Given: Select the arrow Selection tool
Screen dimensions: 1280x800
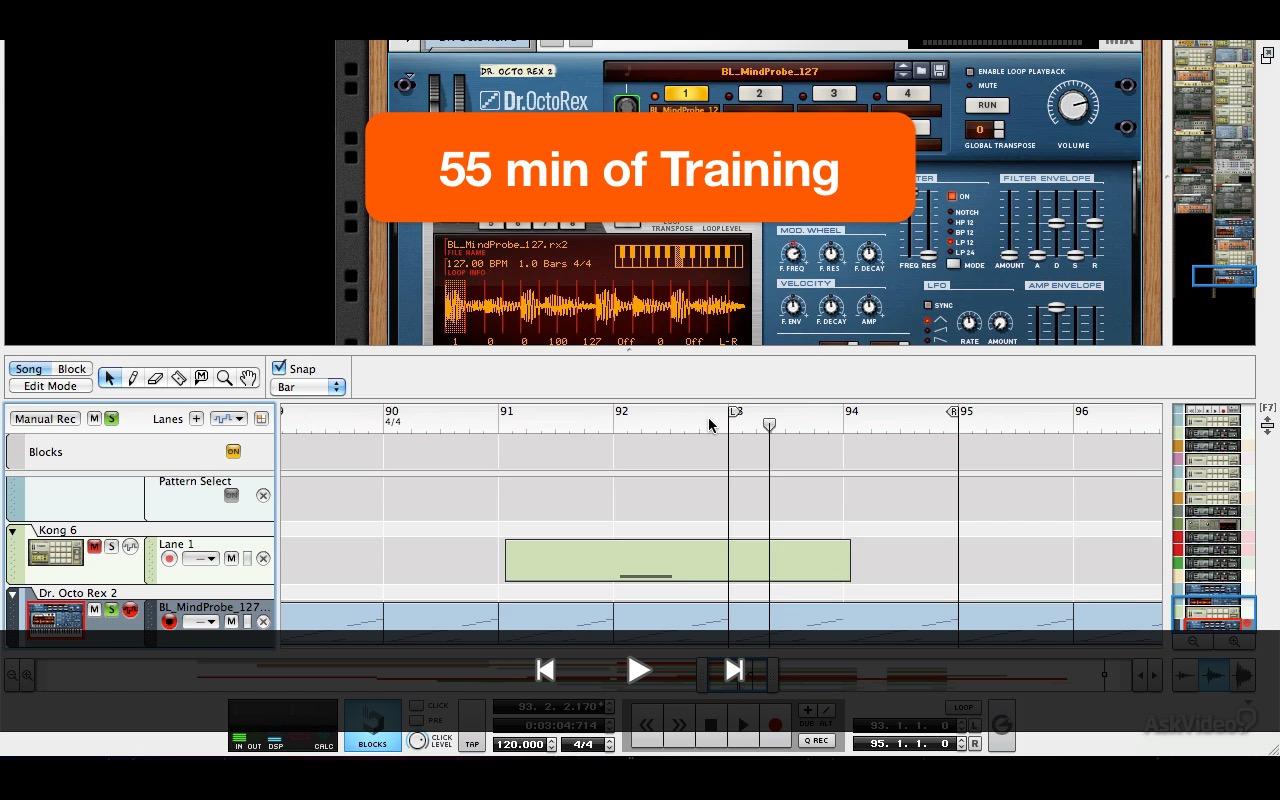Looking at the screenshot, I should (109, 378).
